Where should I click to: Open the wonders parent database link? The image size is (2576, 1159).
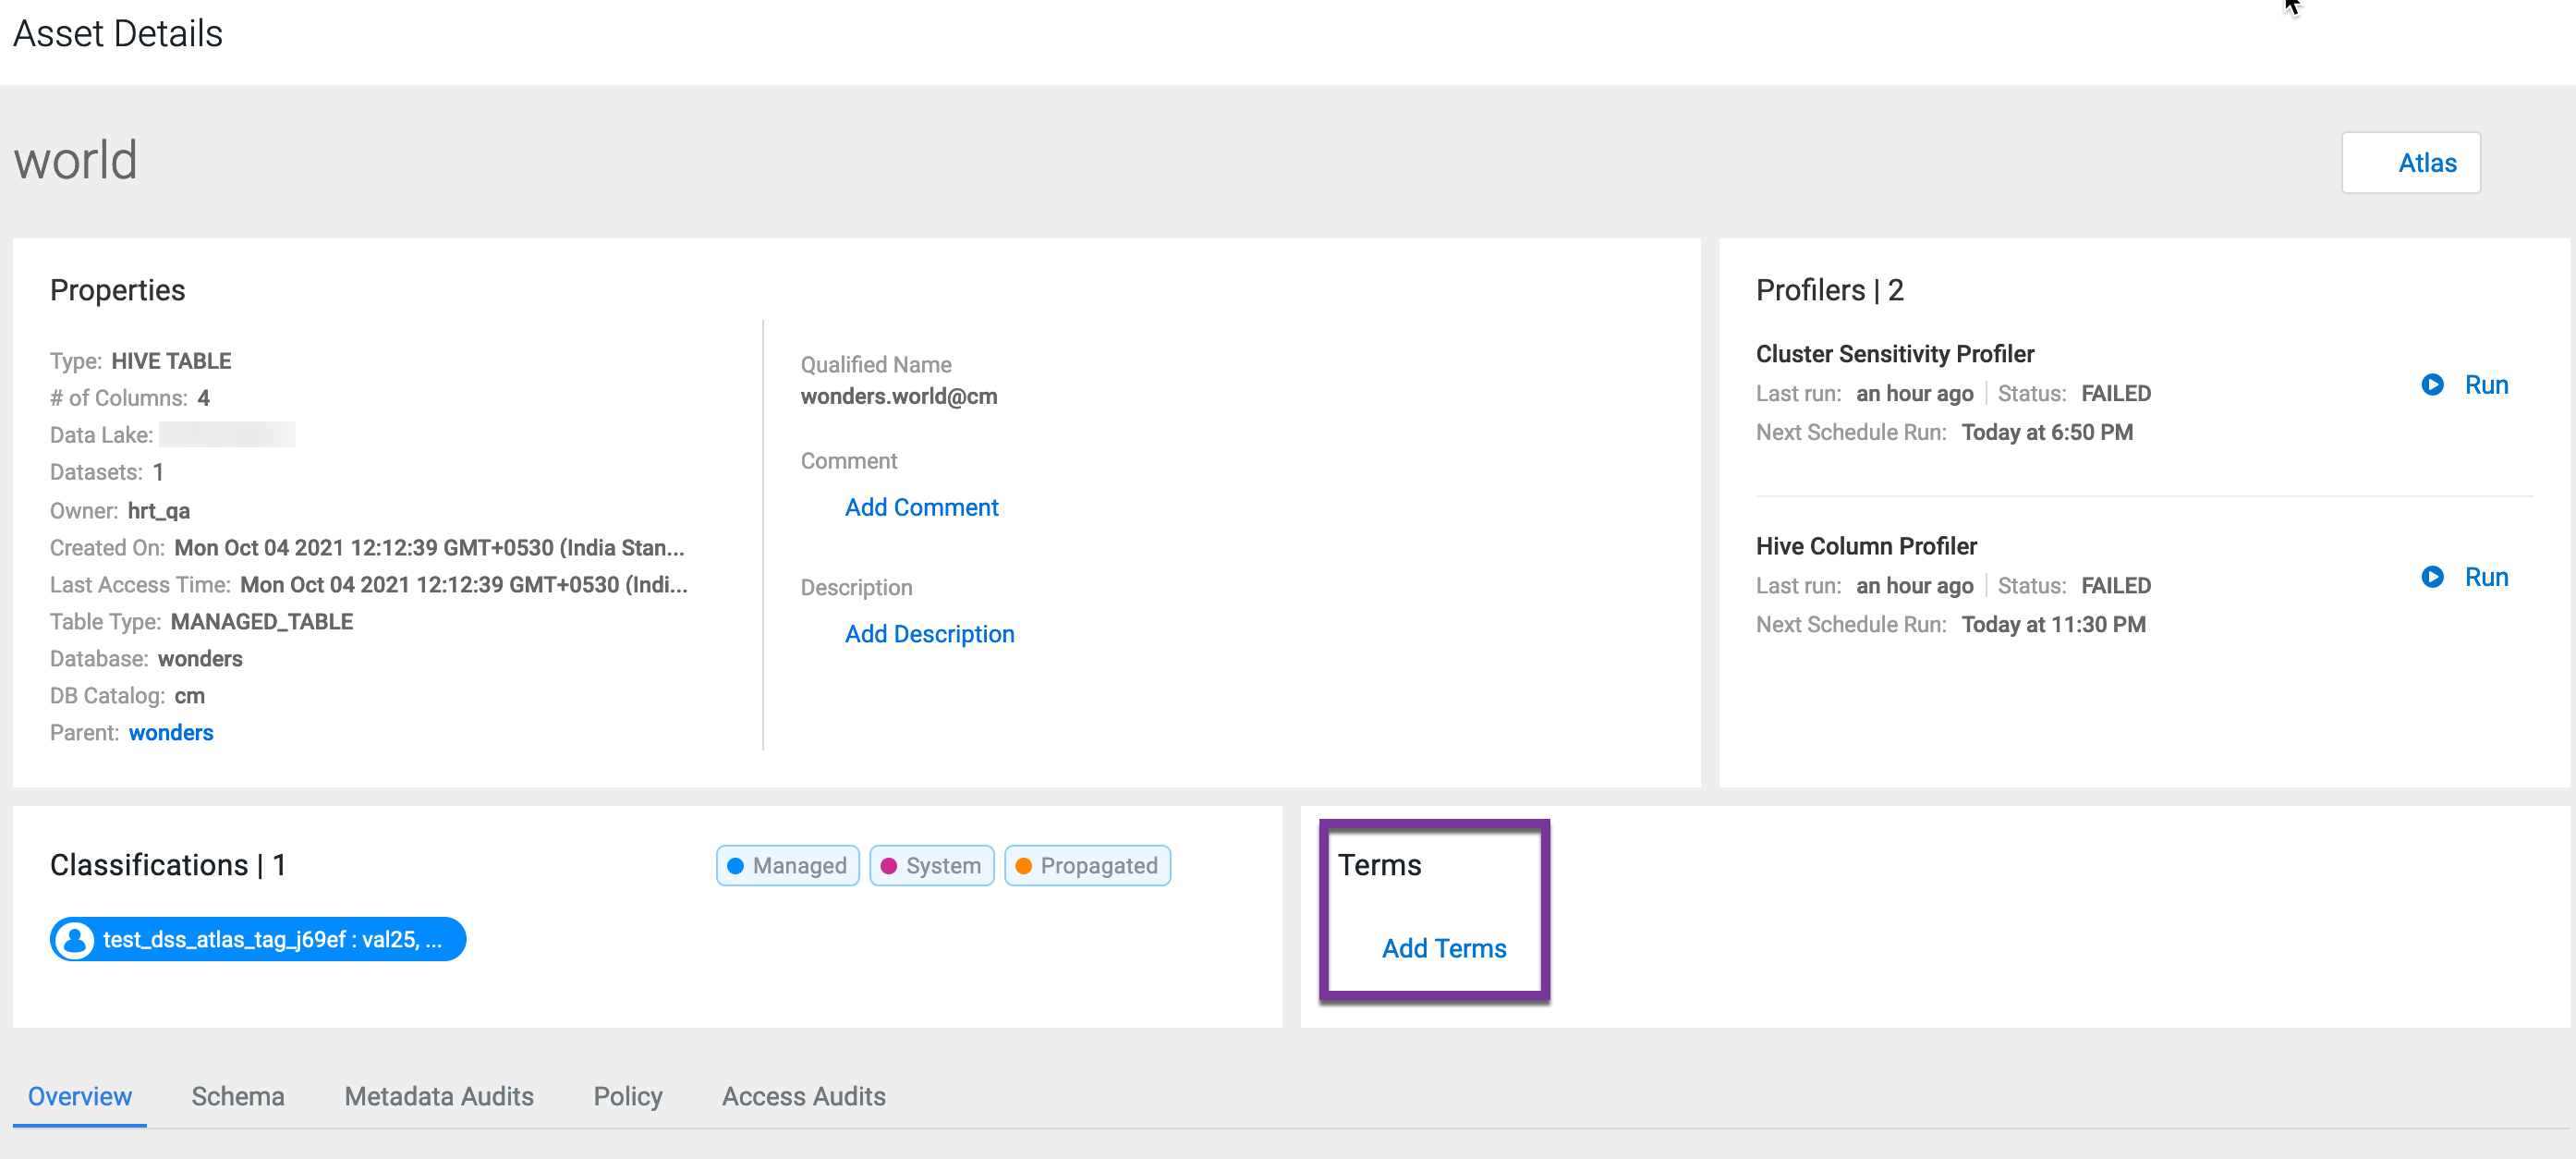pos(171,732)
